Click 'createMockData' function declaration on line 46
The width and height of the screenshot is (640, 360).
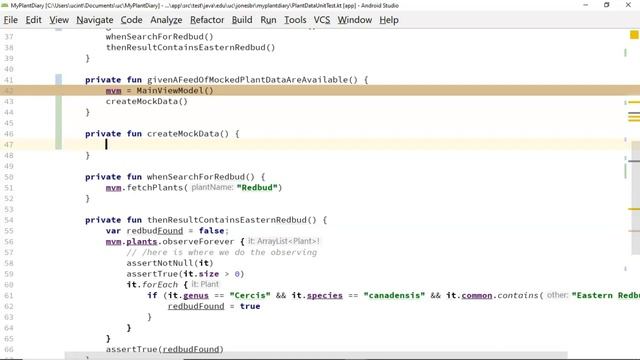point(183,133)
